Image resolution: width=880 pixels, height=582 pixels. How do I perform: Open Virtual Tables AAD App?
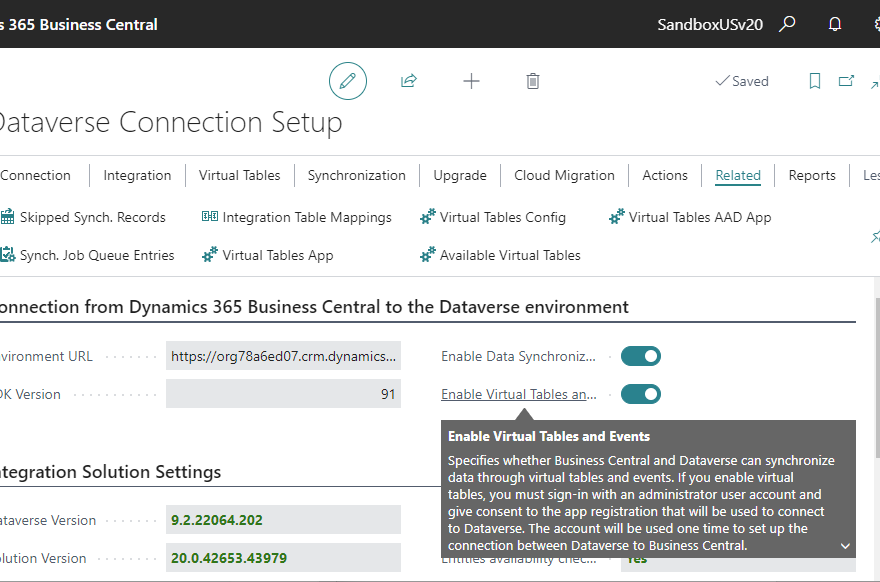click(x=700, y=217)
